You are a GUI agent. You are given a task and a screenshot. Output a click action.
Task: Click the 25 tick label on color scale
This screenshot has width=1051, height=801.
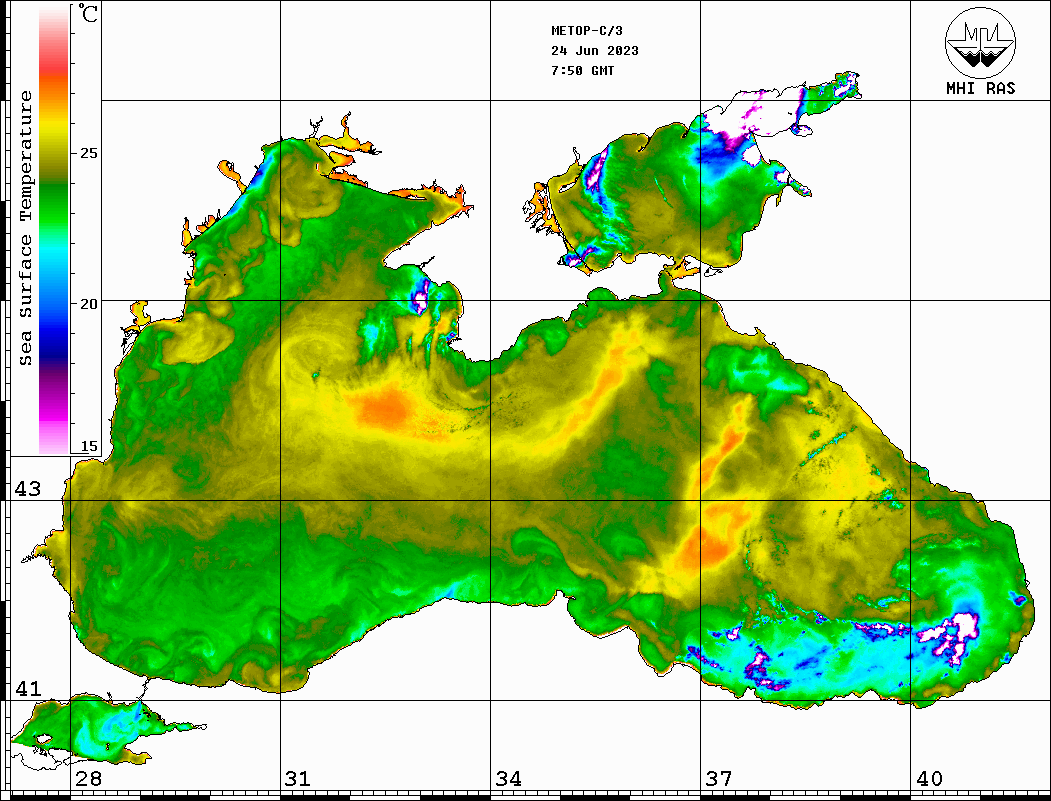pyautogui.click(x=88, y=153)
